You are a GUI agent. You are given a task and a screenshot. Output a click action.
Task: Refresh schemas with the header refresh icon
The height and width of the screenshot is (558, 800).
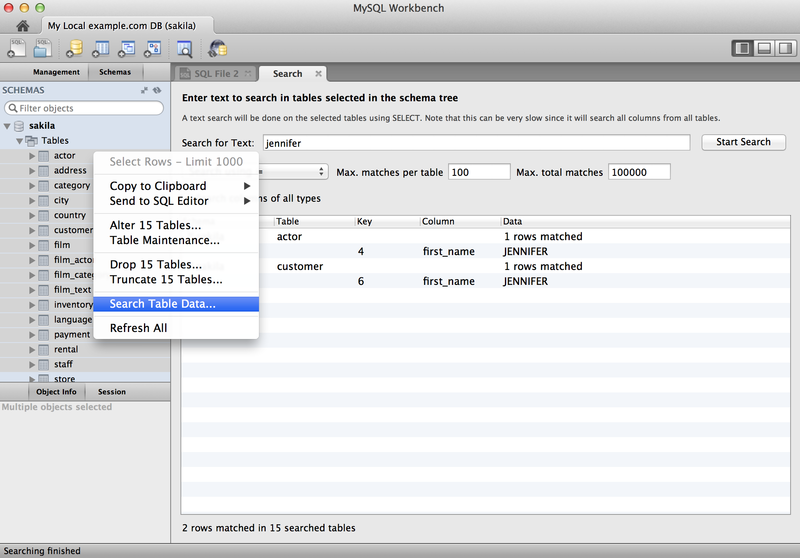click(157, 90)
